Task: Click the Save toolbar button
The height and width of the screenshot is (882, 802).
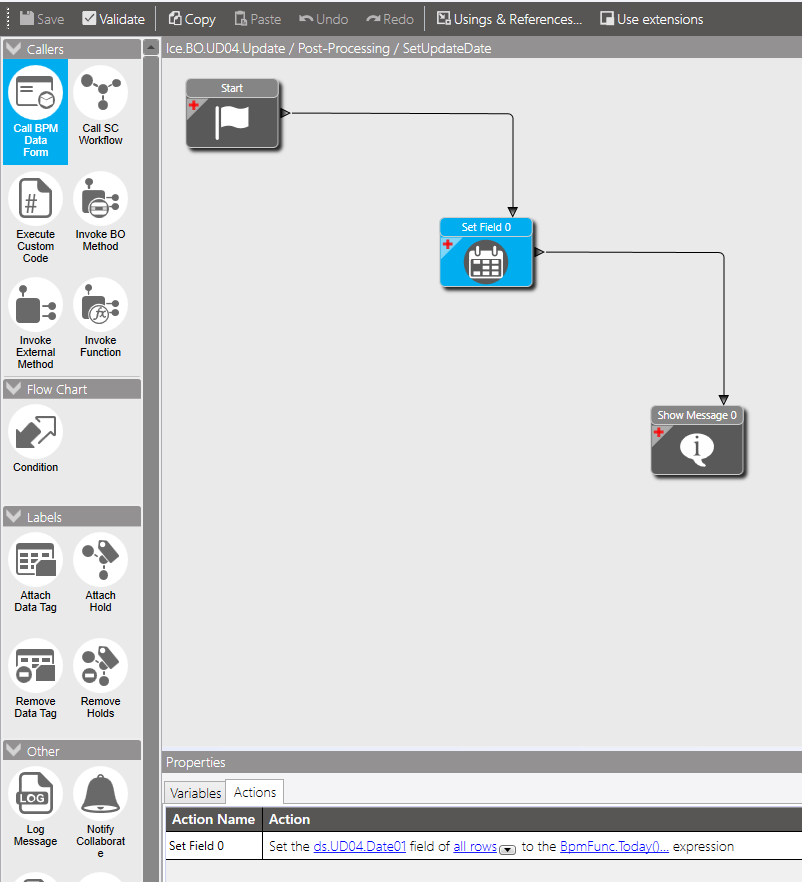Action: (42, 19)
